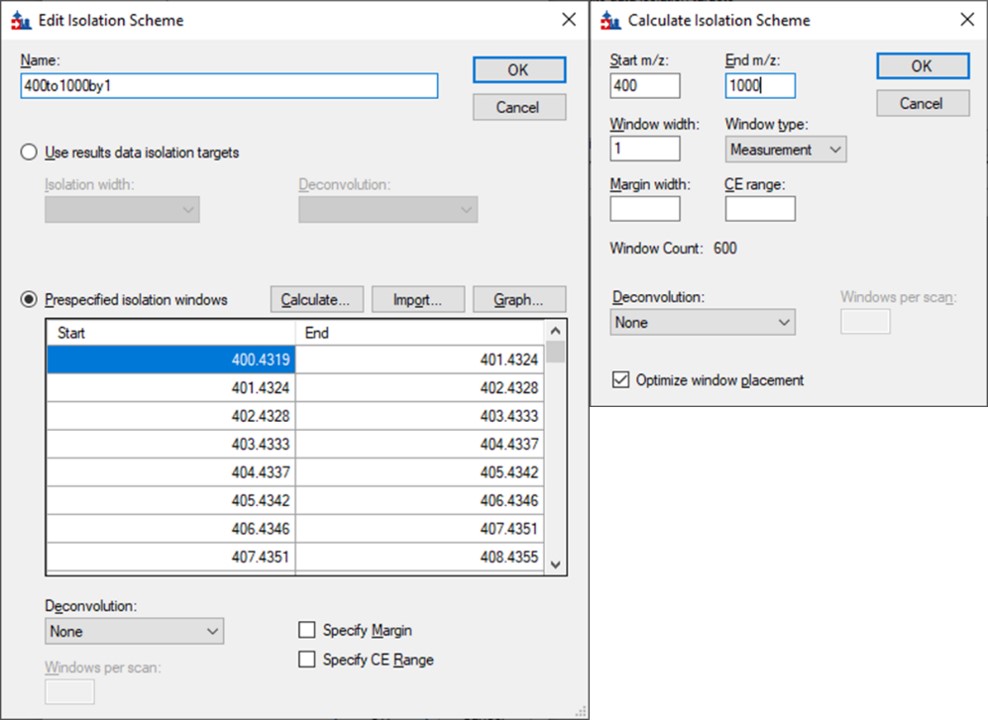This screenshot has width=988, height=720.
Task: Select the End cell 404.4337
Action: pyautogui.click(x=420, y=444)
